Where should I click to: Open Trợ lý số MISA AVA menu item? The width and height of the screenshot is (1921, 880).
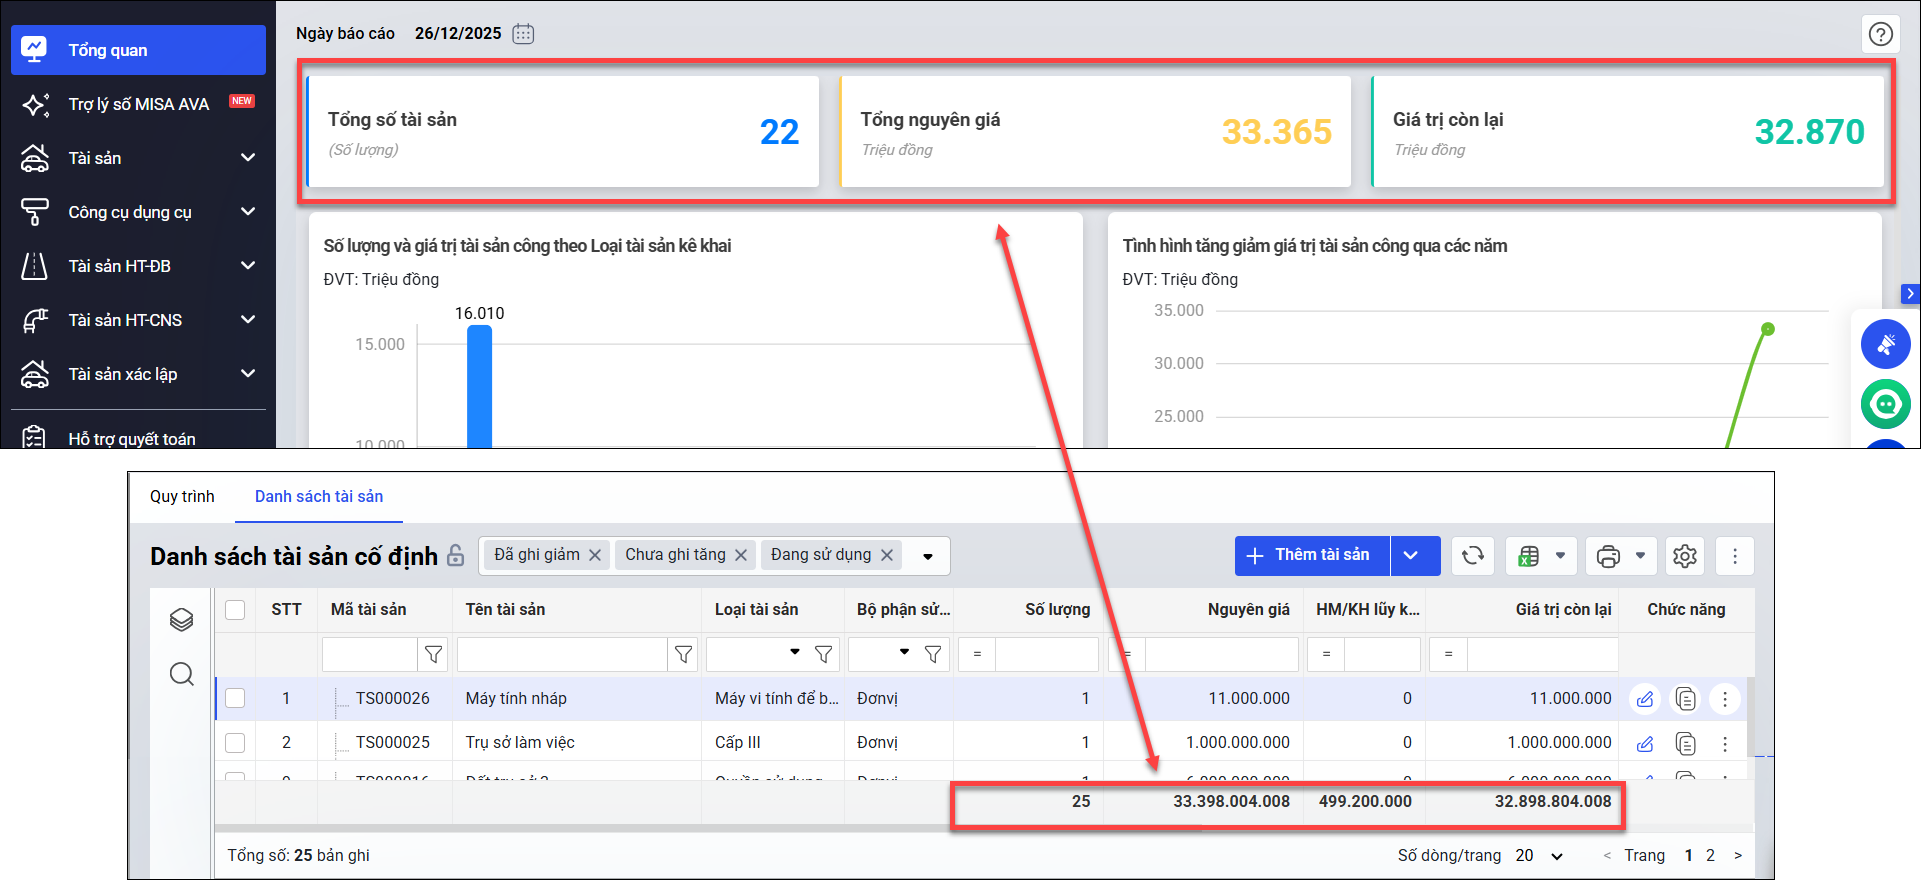138,104
